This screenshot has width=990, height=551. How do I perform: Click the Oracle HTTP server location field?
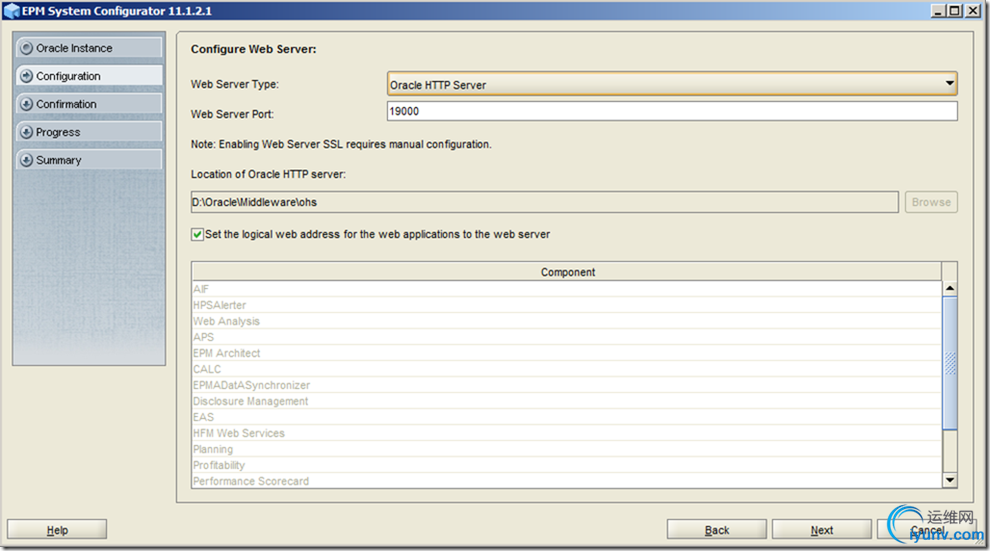[544, 202]
